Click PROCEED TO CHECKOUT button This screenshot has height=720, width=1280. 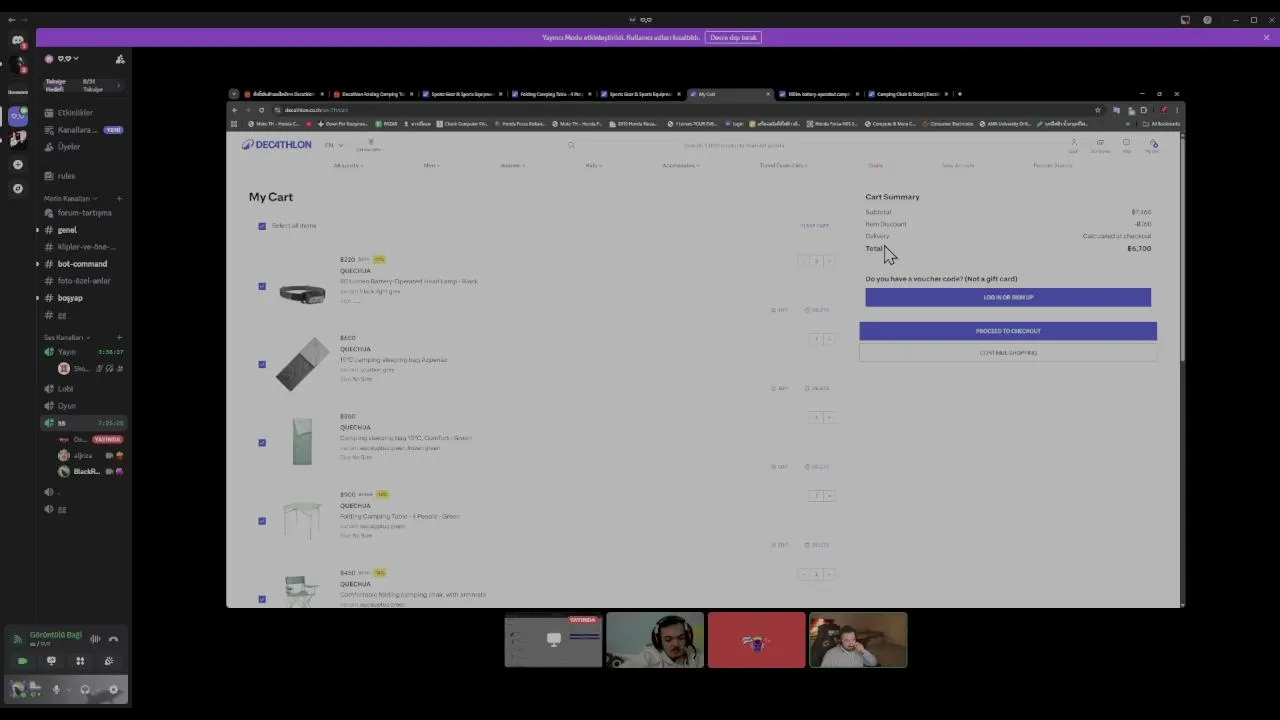(x=1008, y=331)
